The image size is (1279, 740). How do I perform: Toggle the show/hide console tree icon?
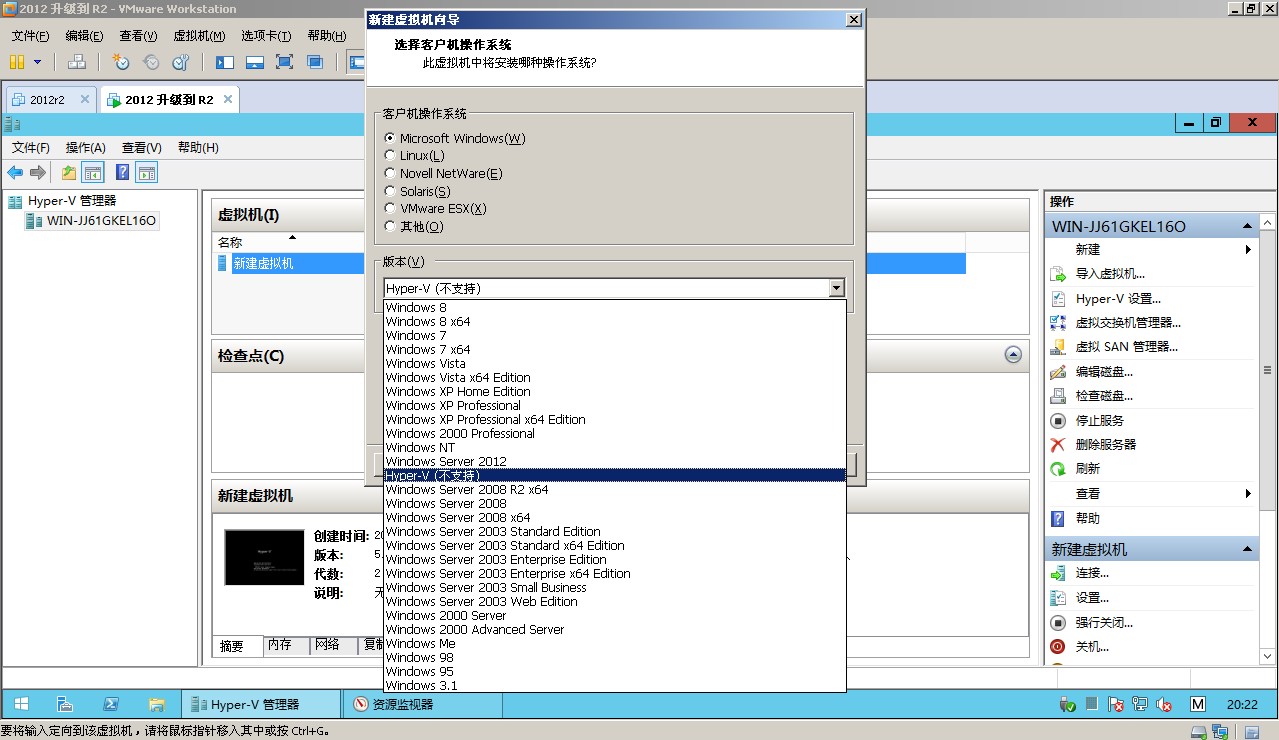coord(93,173)
